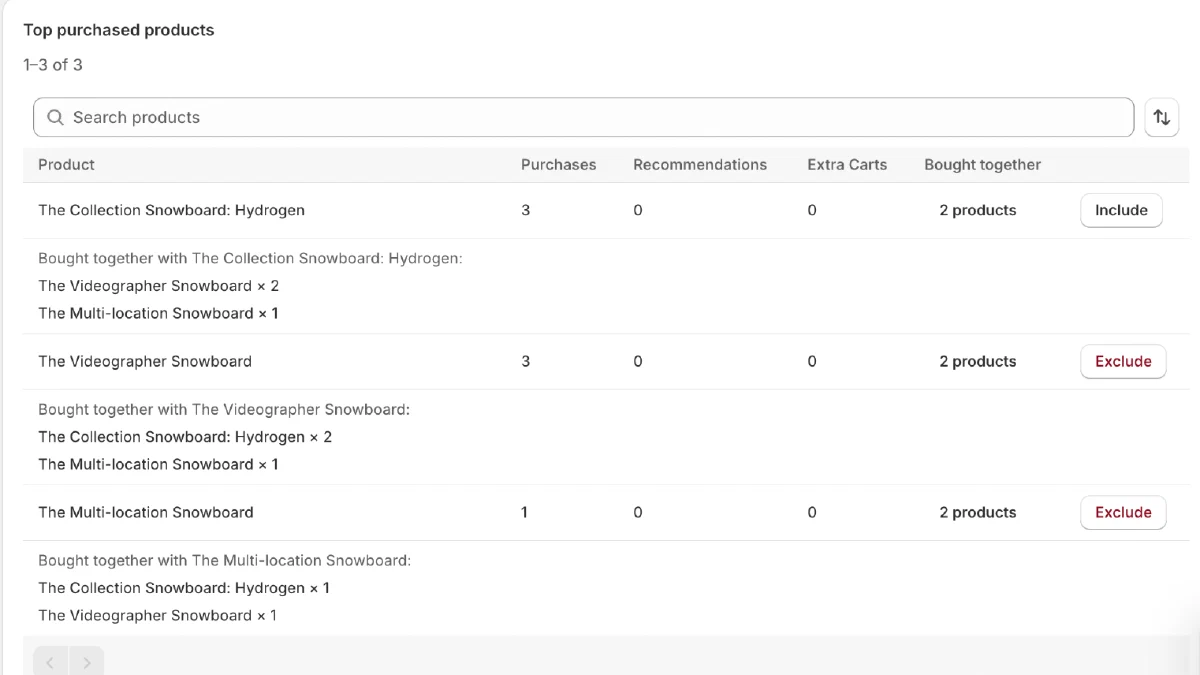Viewport: 1200px width, 675px height.
Task: Expand 2 products for Multi-location row
Action: click(x=977, y=512)
